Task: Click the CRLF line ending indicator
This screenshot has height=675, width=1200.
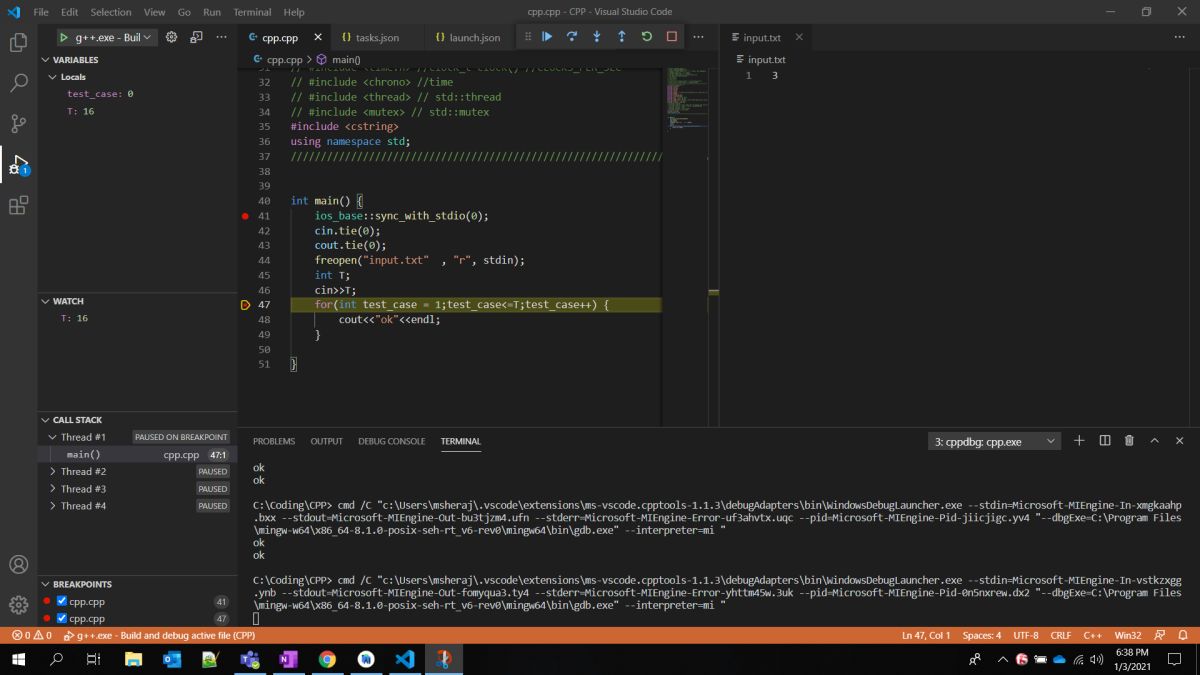Action: point(1060,635)
